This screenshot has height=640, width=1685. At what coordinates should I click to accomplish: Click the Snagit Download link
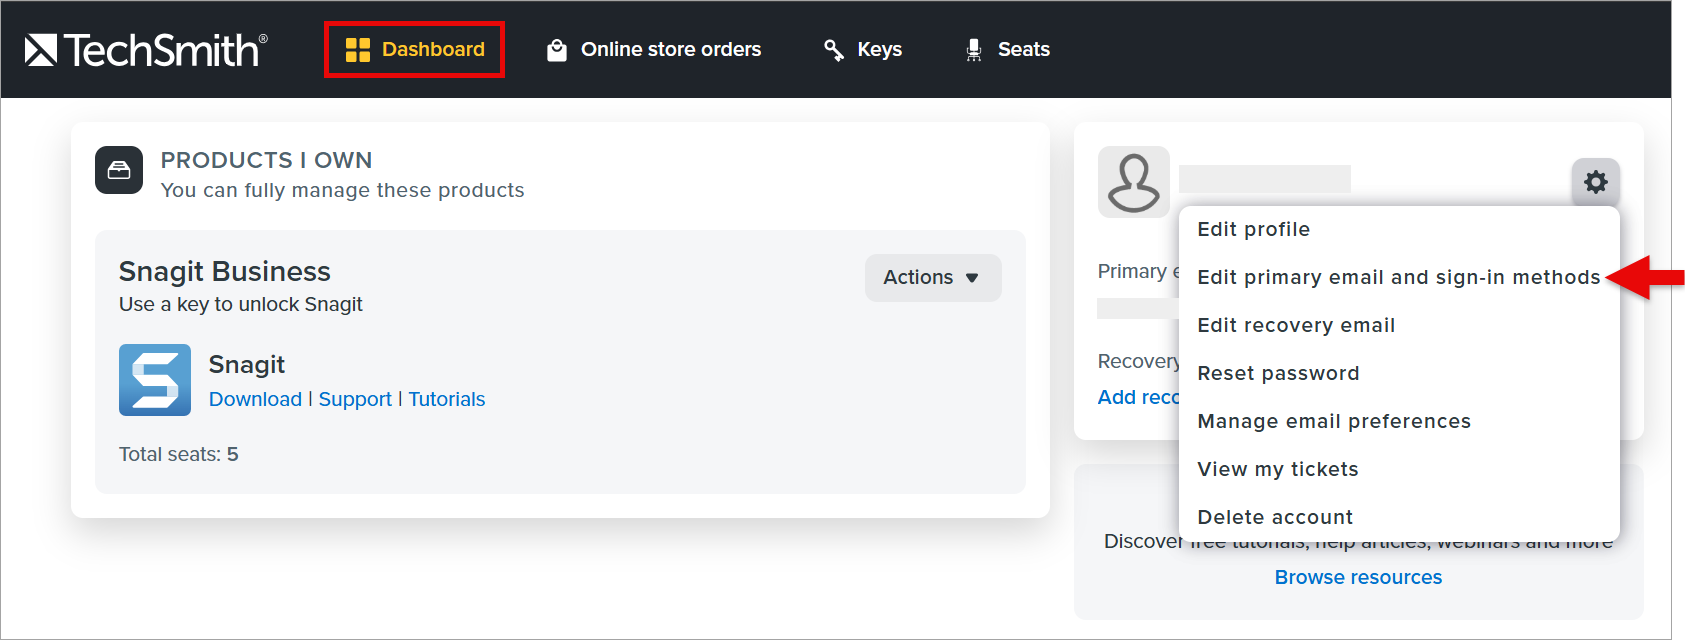(255, 399)
